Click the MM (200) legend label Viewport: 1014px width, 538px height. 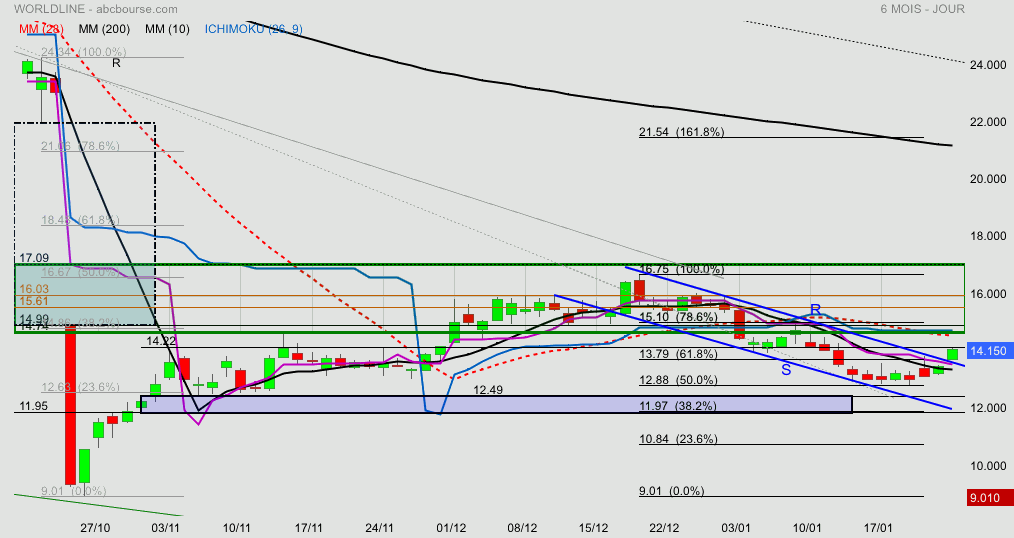(104, 29)
